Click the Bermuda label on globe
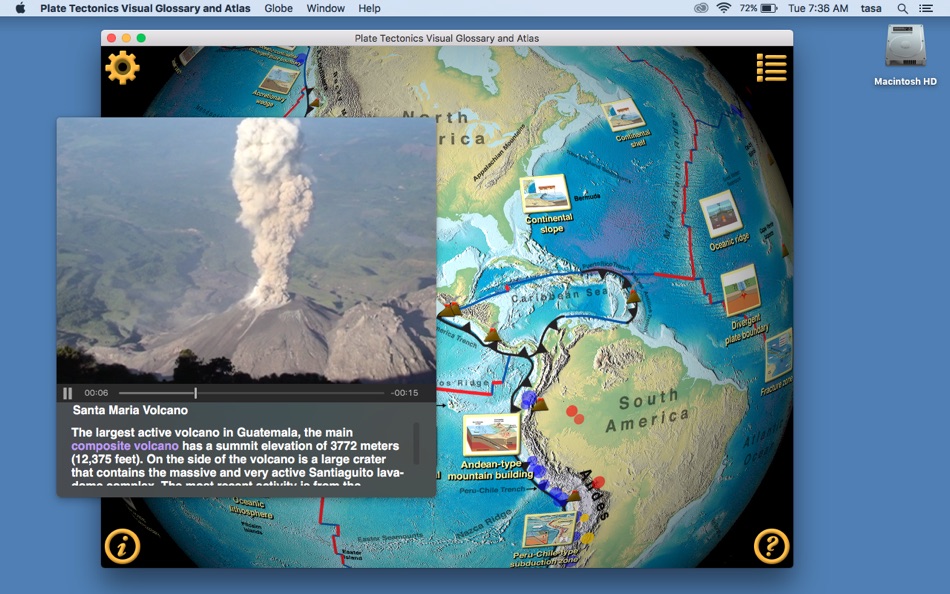This screenshot has width=950, height=594. click(586, 198)
